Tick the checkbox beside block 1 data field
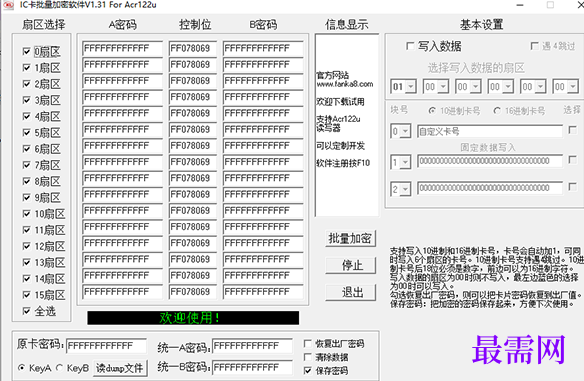The height and width of the screenshot is (381, 584). [x=572, y=160]
